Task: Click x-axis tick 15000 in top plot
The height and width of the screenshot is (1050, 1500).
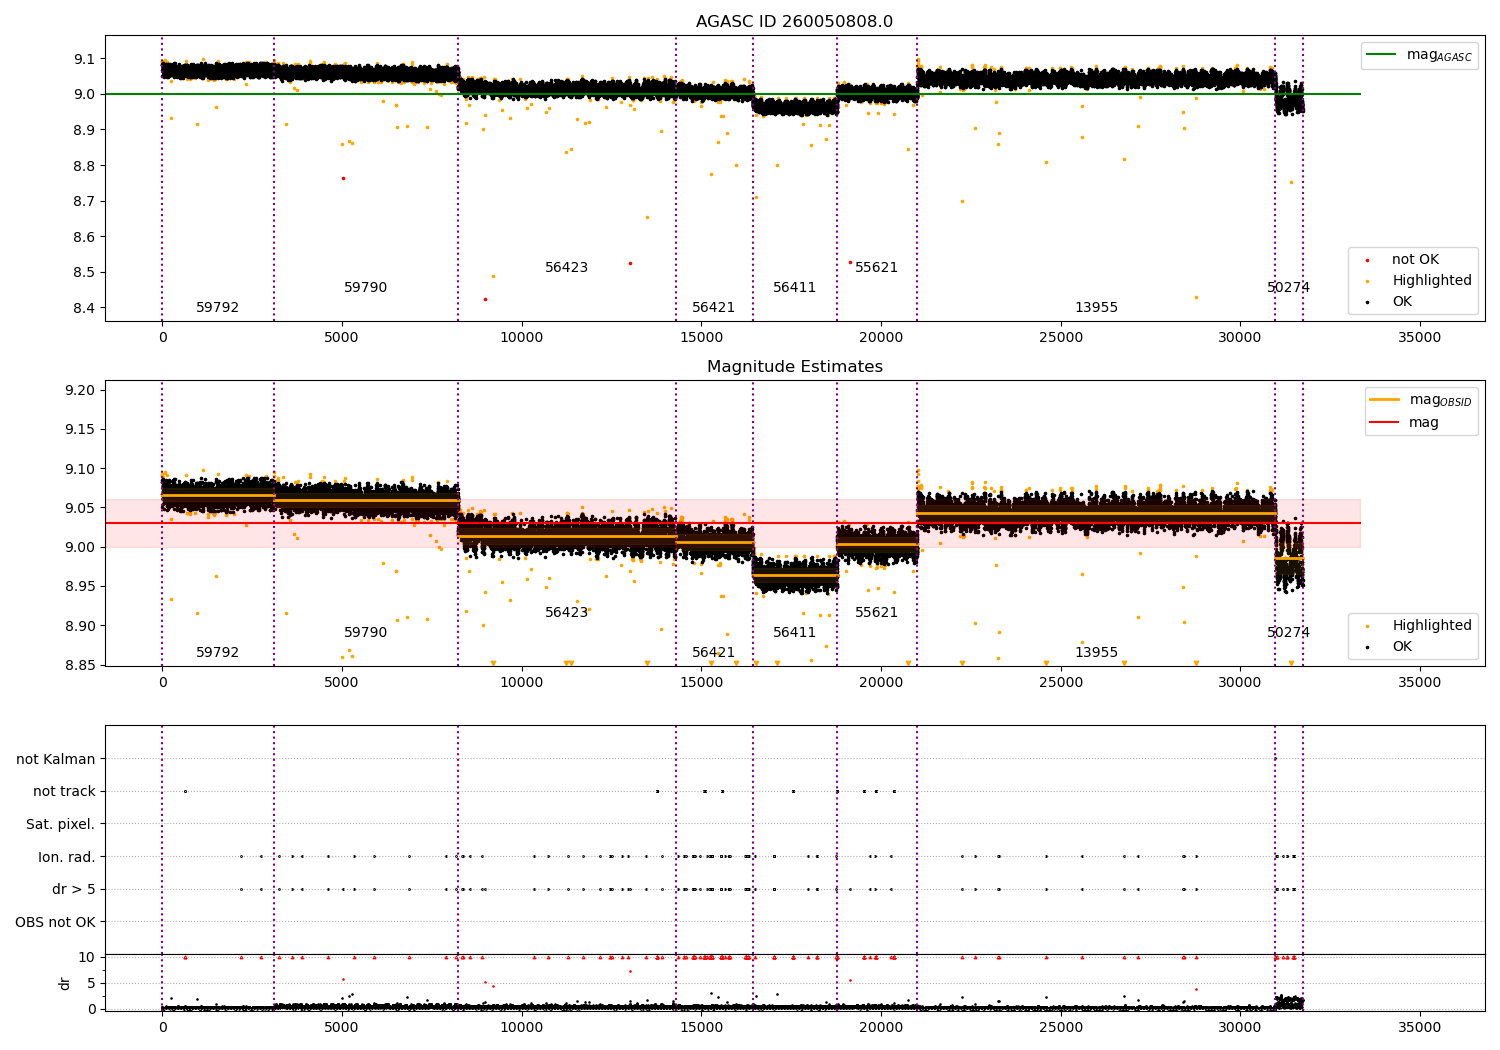Action: point(701,337)
